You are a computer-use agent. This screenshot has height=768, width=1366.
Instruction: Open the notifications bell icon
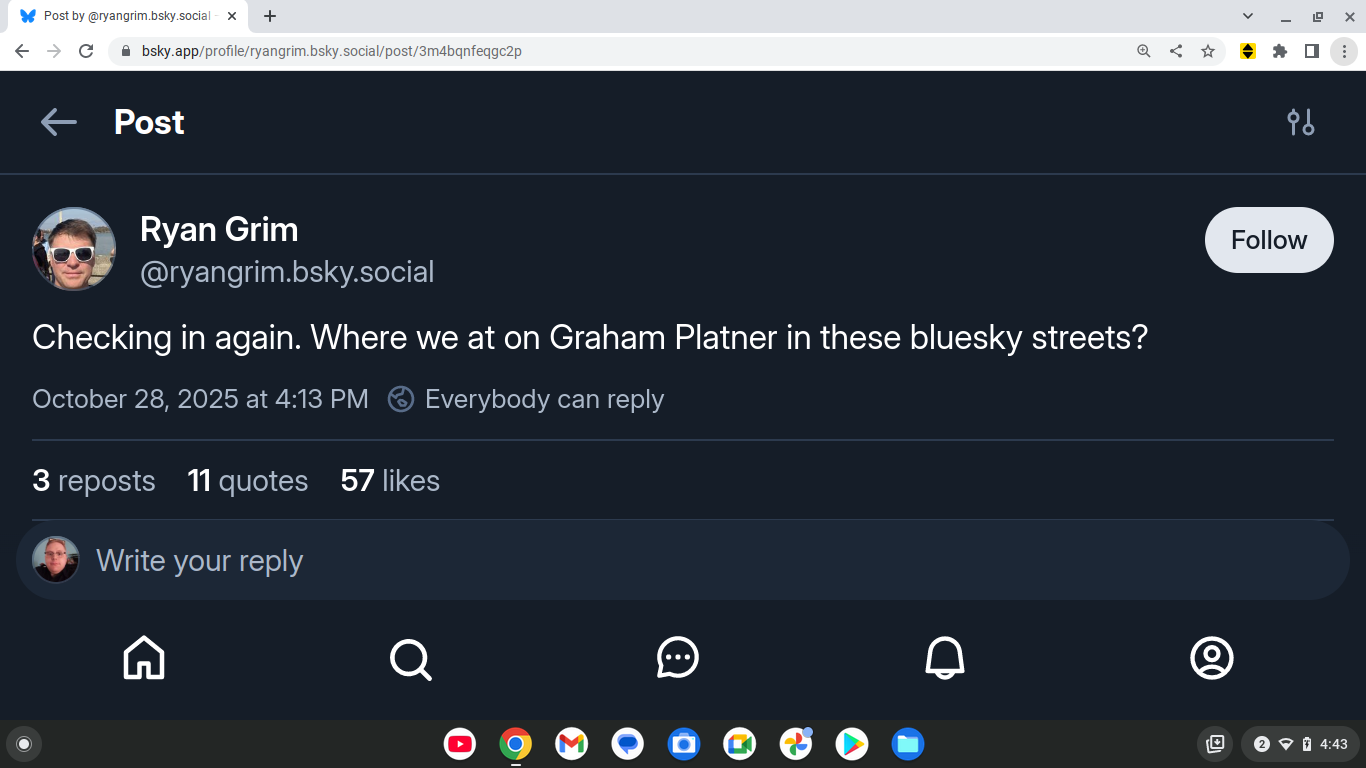[x=945, y=658]
